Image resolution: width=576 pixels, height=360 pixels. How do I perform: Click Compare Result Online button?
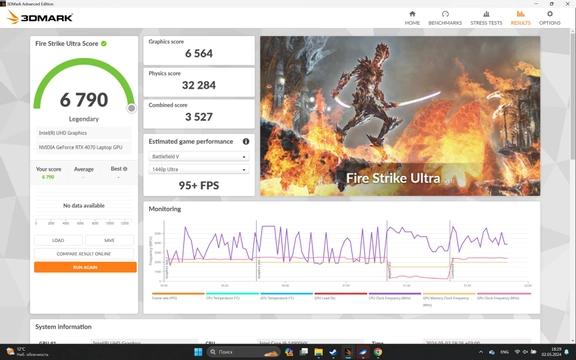[x=84, y=254]
